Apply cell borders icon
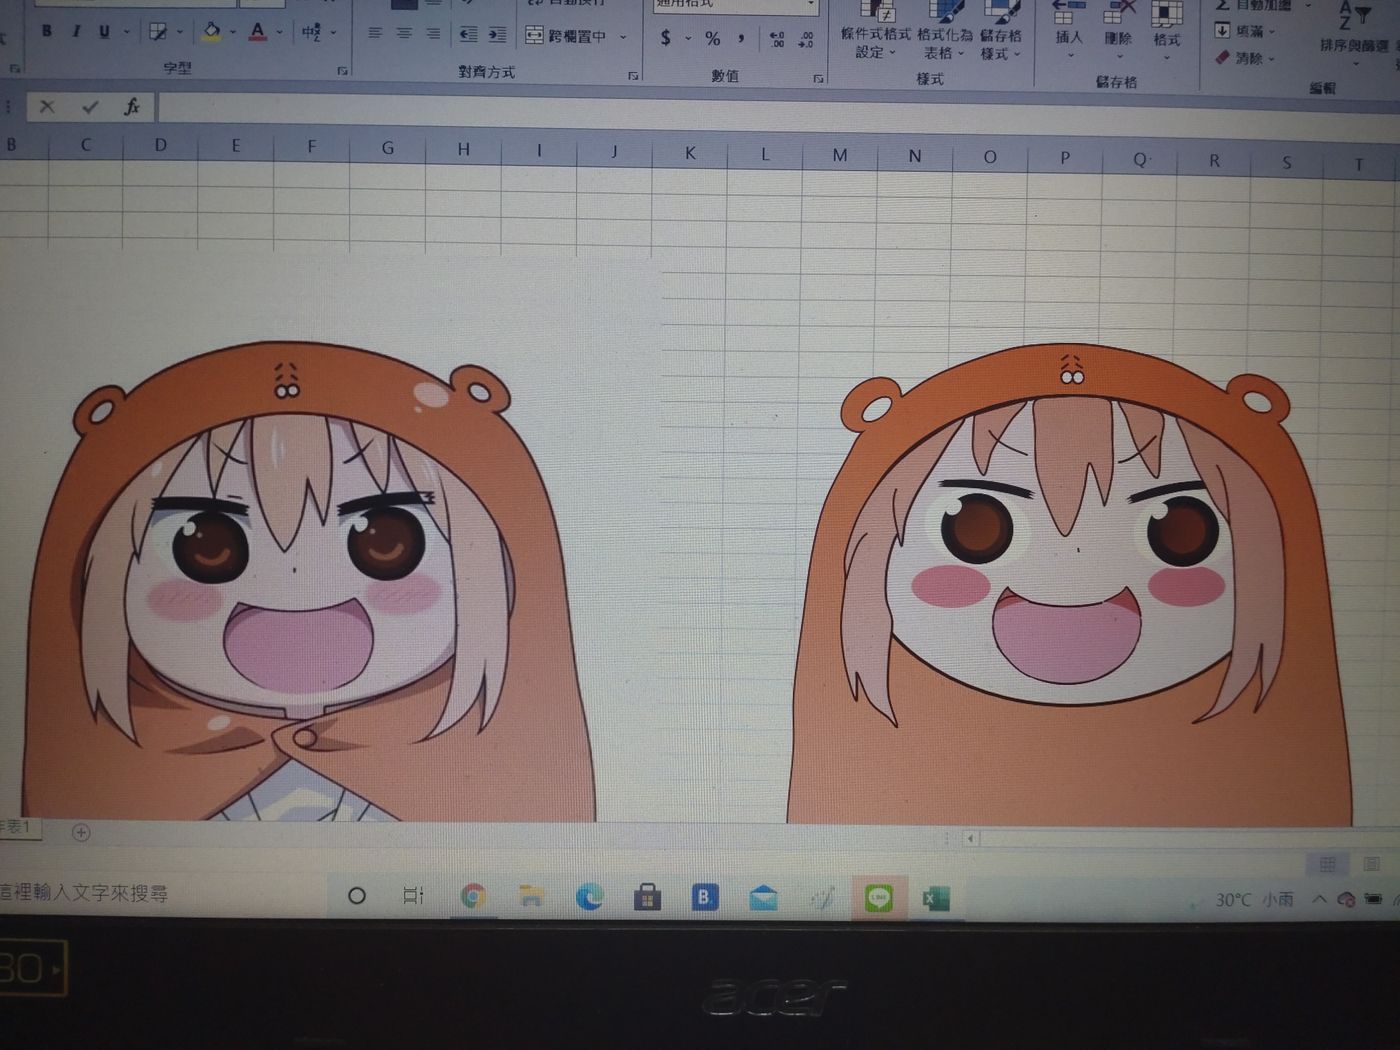The width and height of the screenshot is (1400, 1050). (x=158, y=32)
